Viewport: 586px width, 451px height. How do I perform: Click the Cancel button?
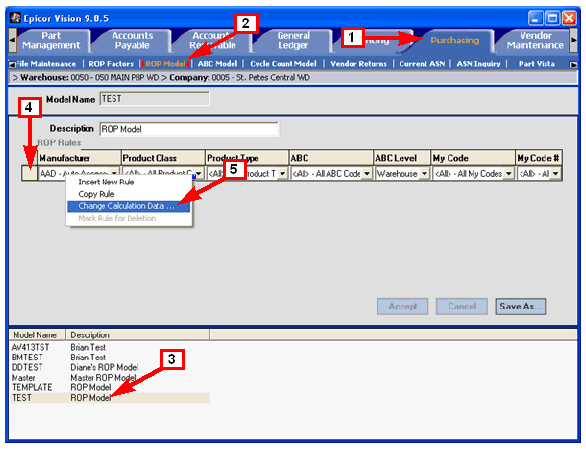[x=462, y=306]
